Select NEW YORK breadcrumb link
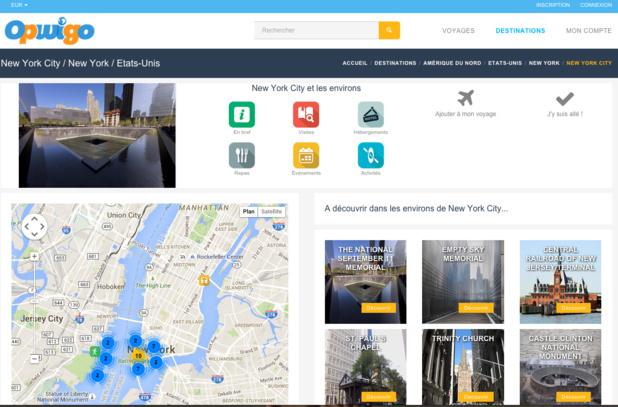Image resolution: width=618 pixels, height=407 pixels. 544,63
